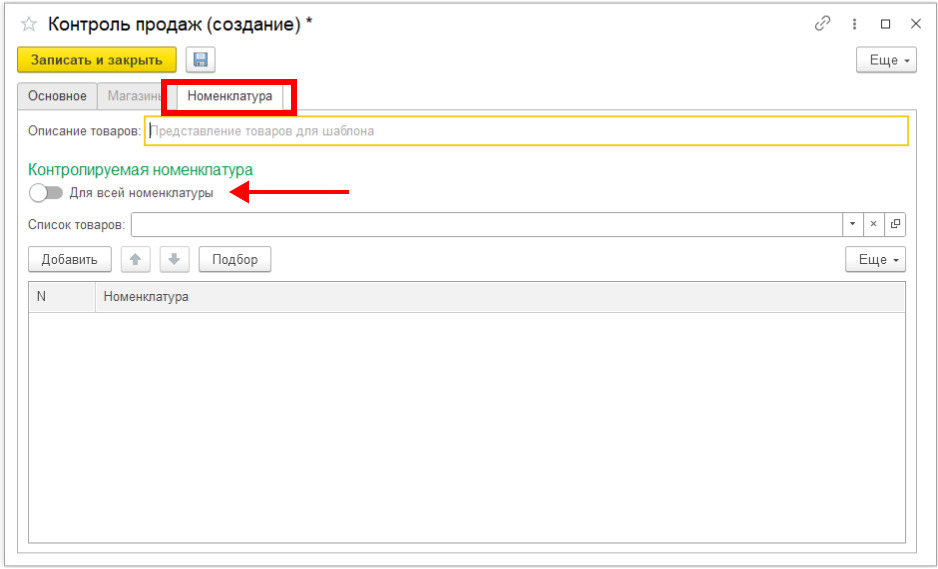Click inside the Список товаров field
This screenshot has height=569, width=938.
coord(487,224)
